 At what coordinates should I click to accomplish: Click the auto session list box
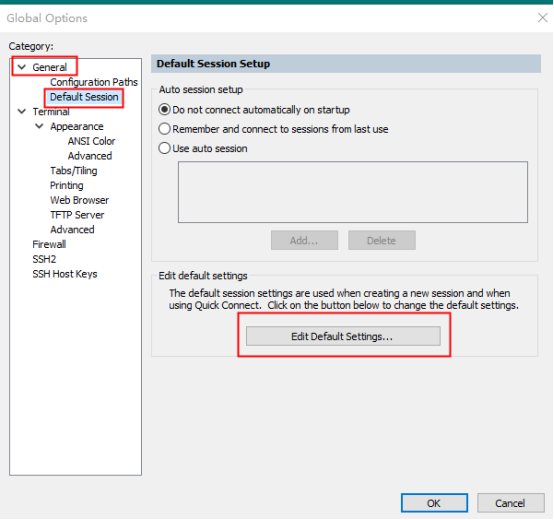(353, 192)
